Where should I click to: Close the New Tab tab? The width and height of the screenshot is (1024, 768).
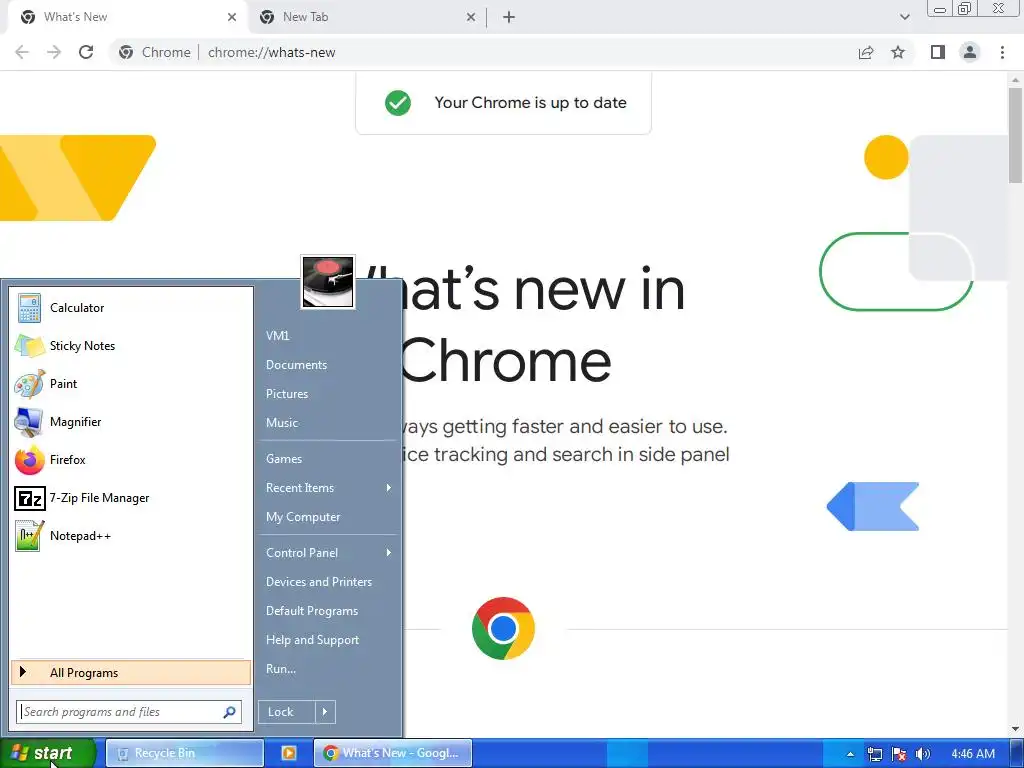coord(471,17)
